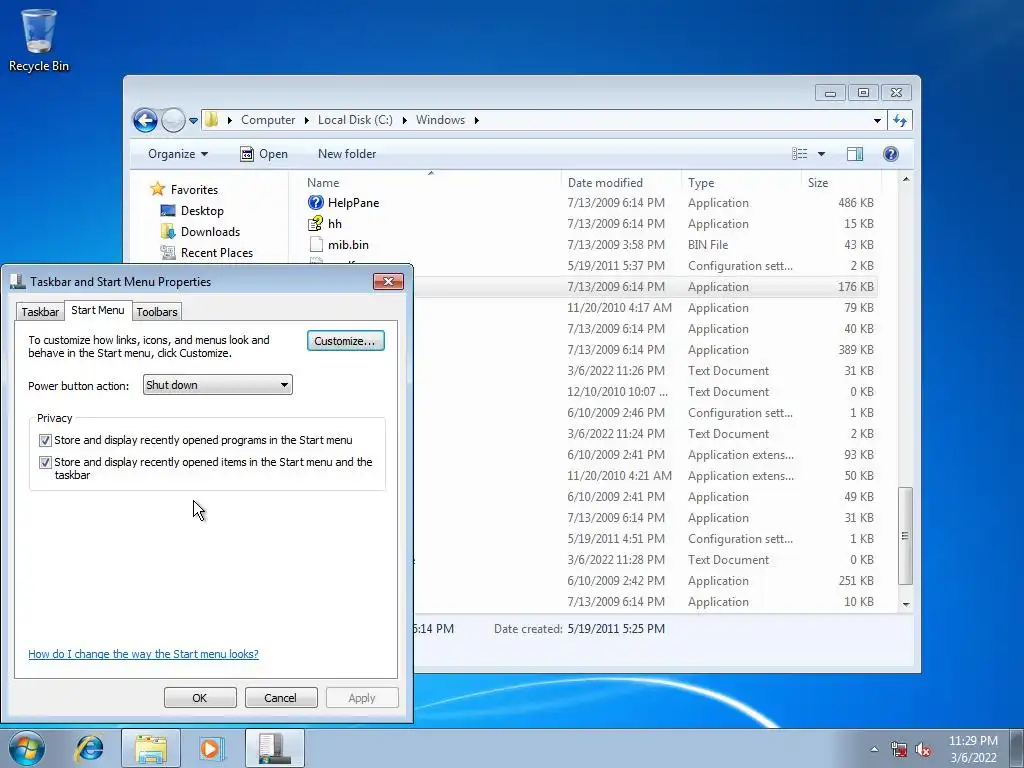The width and height of the screenshot is (1024, 768).
Task: Select the HelpPane application icon
Action: (315, 202)
